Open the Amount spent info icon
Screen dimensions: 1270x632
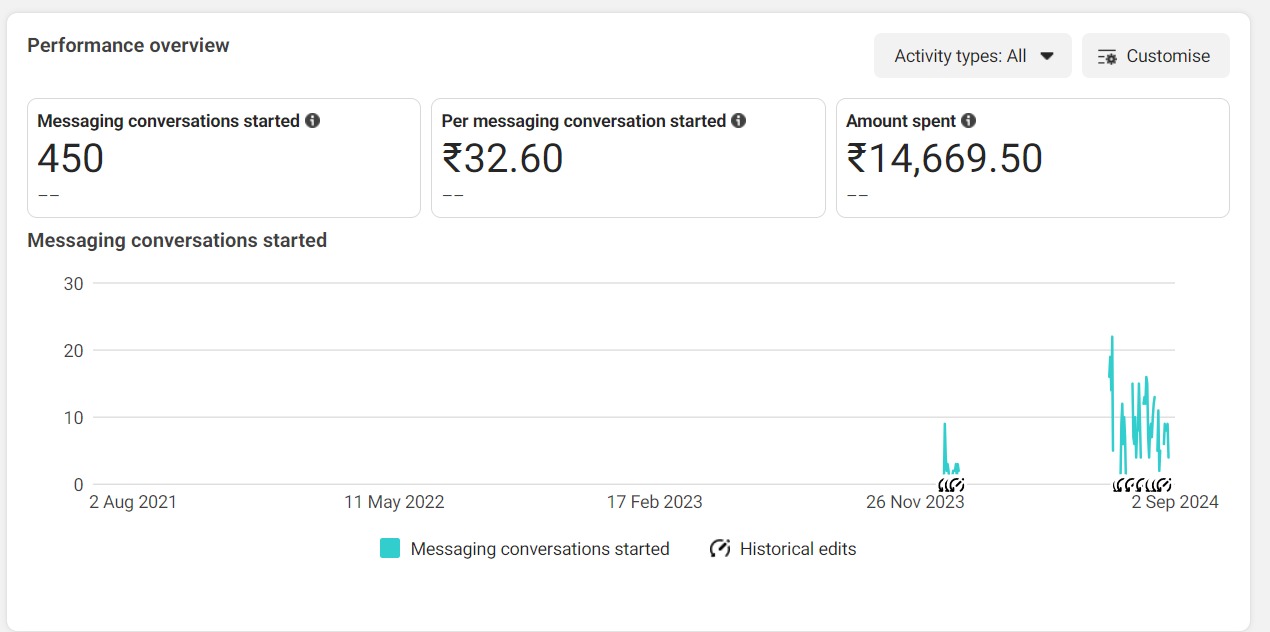coord(968,121)
